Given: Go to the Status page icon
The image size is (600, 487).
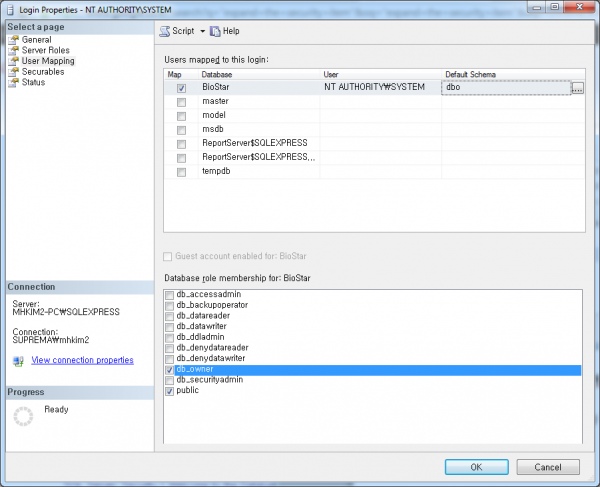Looking at the screenshot, I should (x=13, y=83).
